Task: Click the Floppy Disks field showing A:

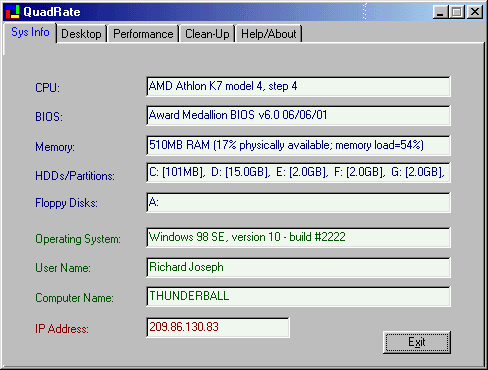Action: (298, 202)
